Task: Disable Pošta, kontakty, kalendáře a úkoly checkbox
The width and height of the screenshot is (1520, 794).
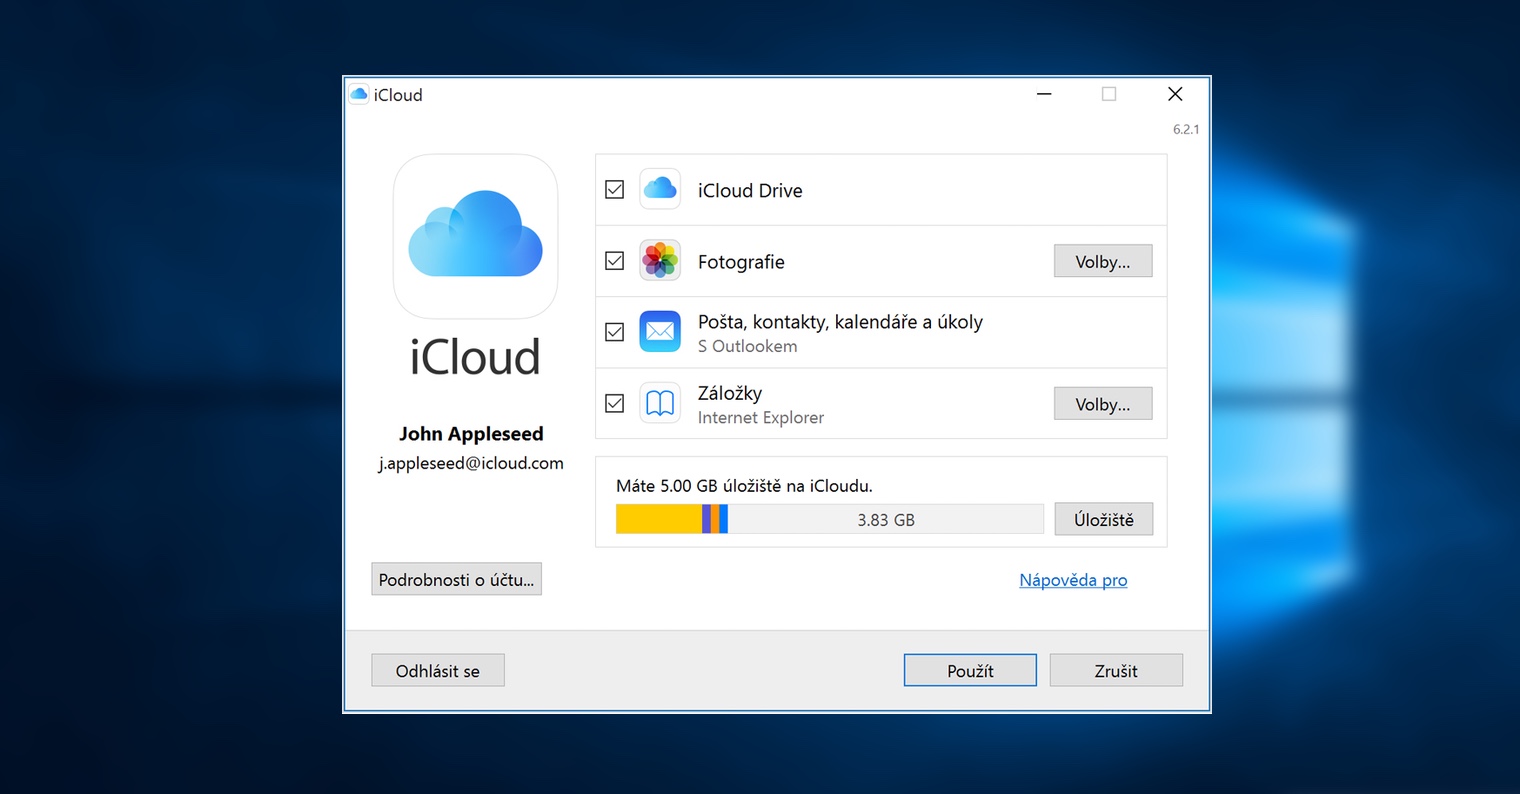Action: point(615,332)
